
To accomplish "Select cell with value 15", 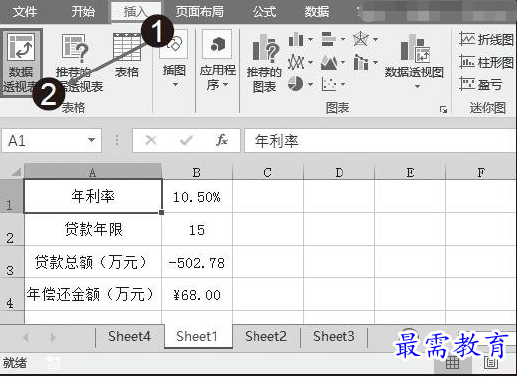I will [x=197, y=230].
